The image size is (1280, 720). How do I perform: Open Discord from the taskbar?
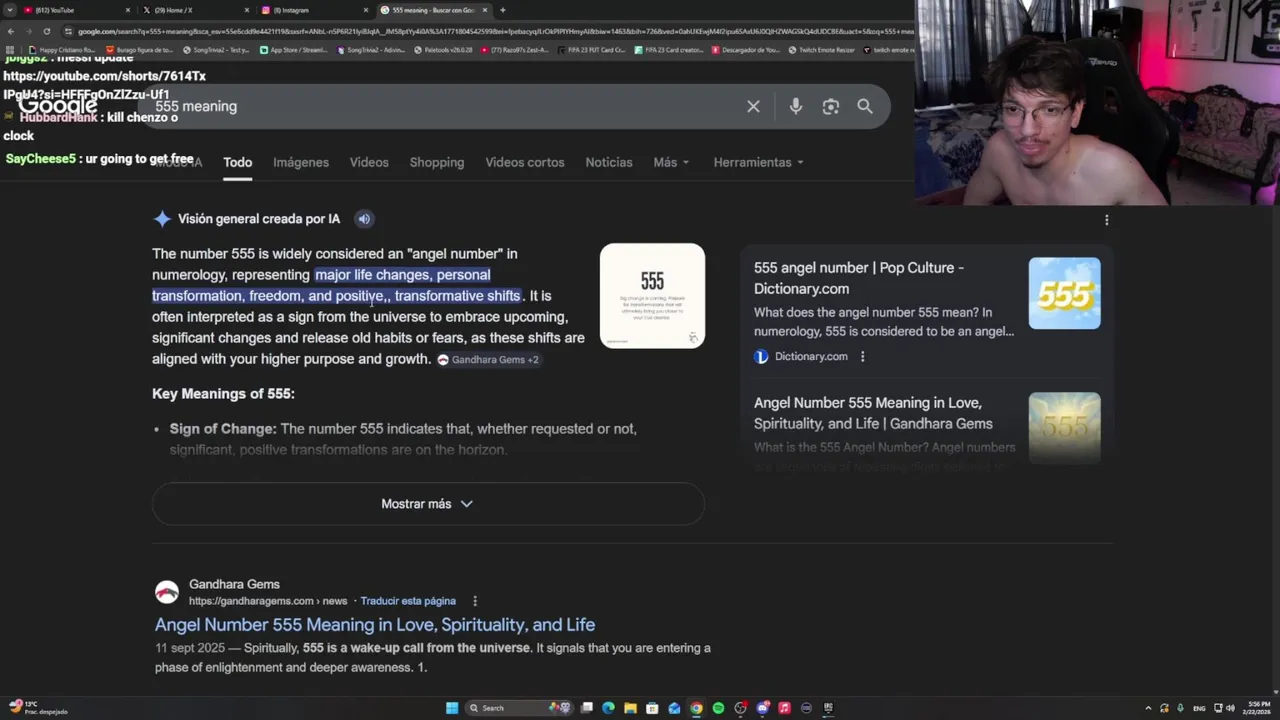pos(762,708)
